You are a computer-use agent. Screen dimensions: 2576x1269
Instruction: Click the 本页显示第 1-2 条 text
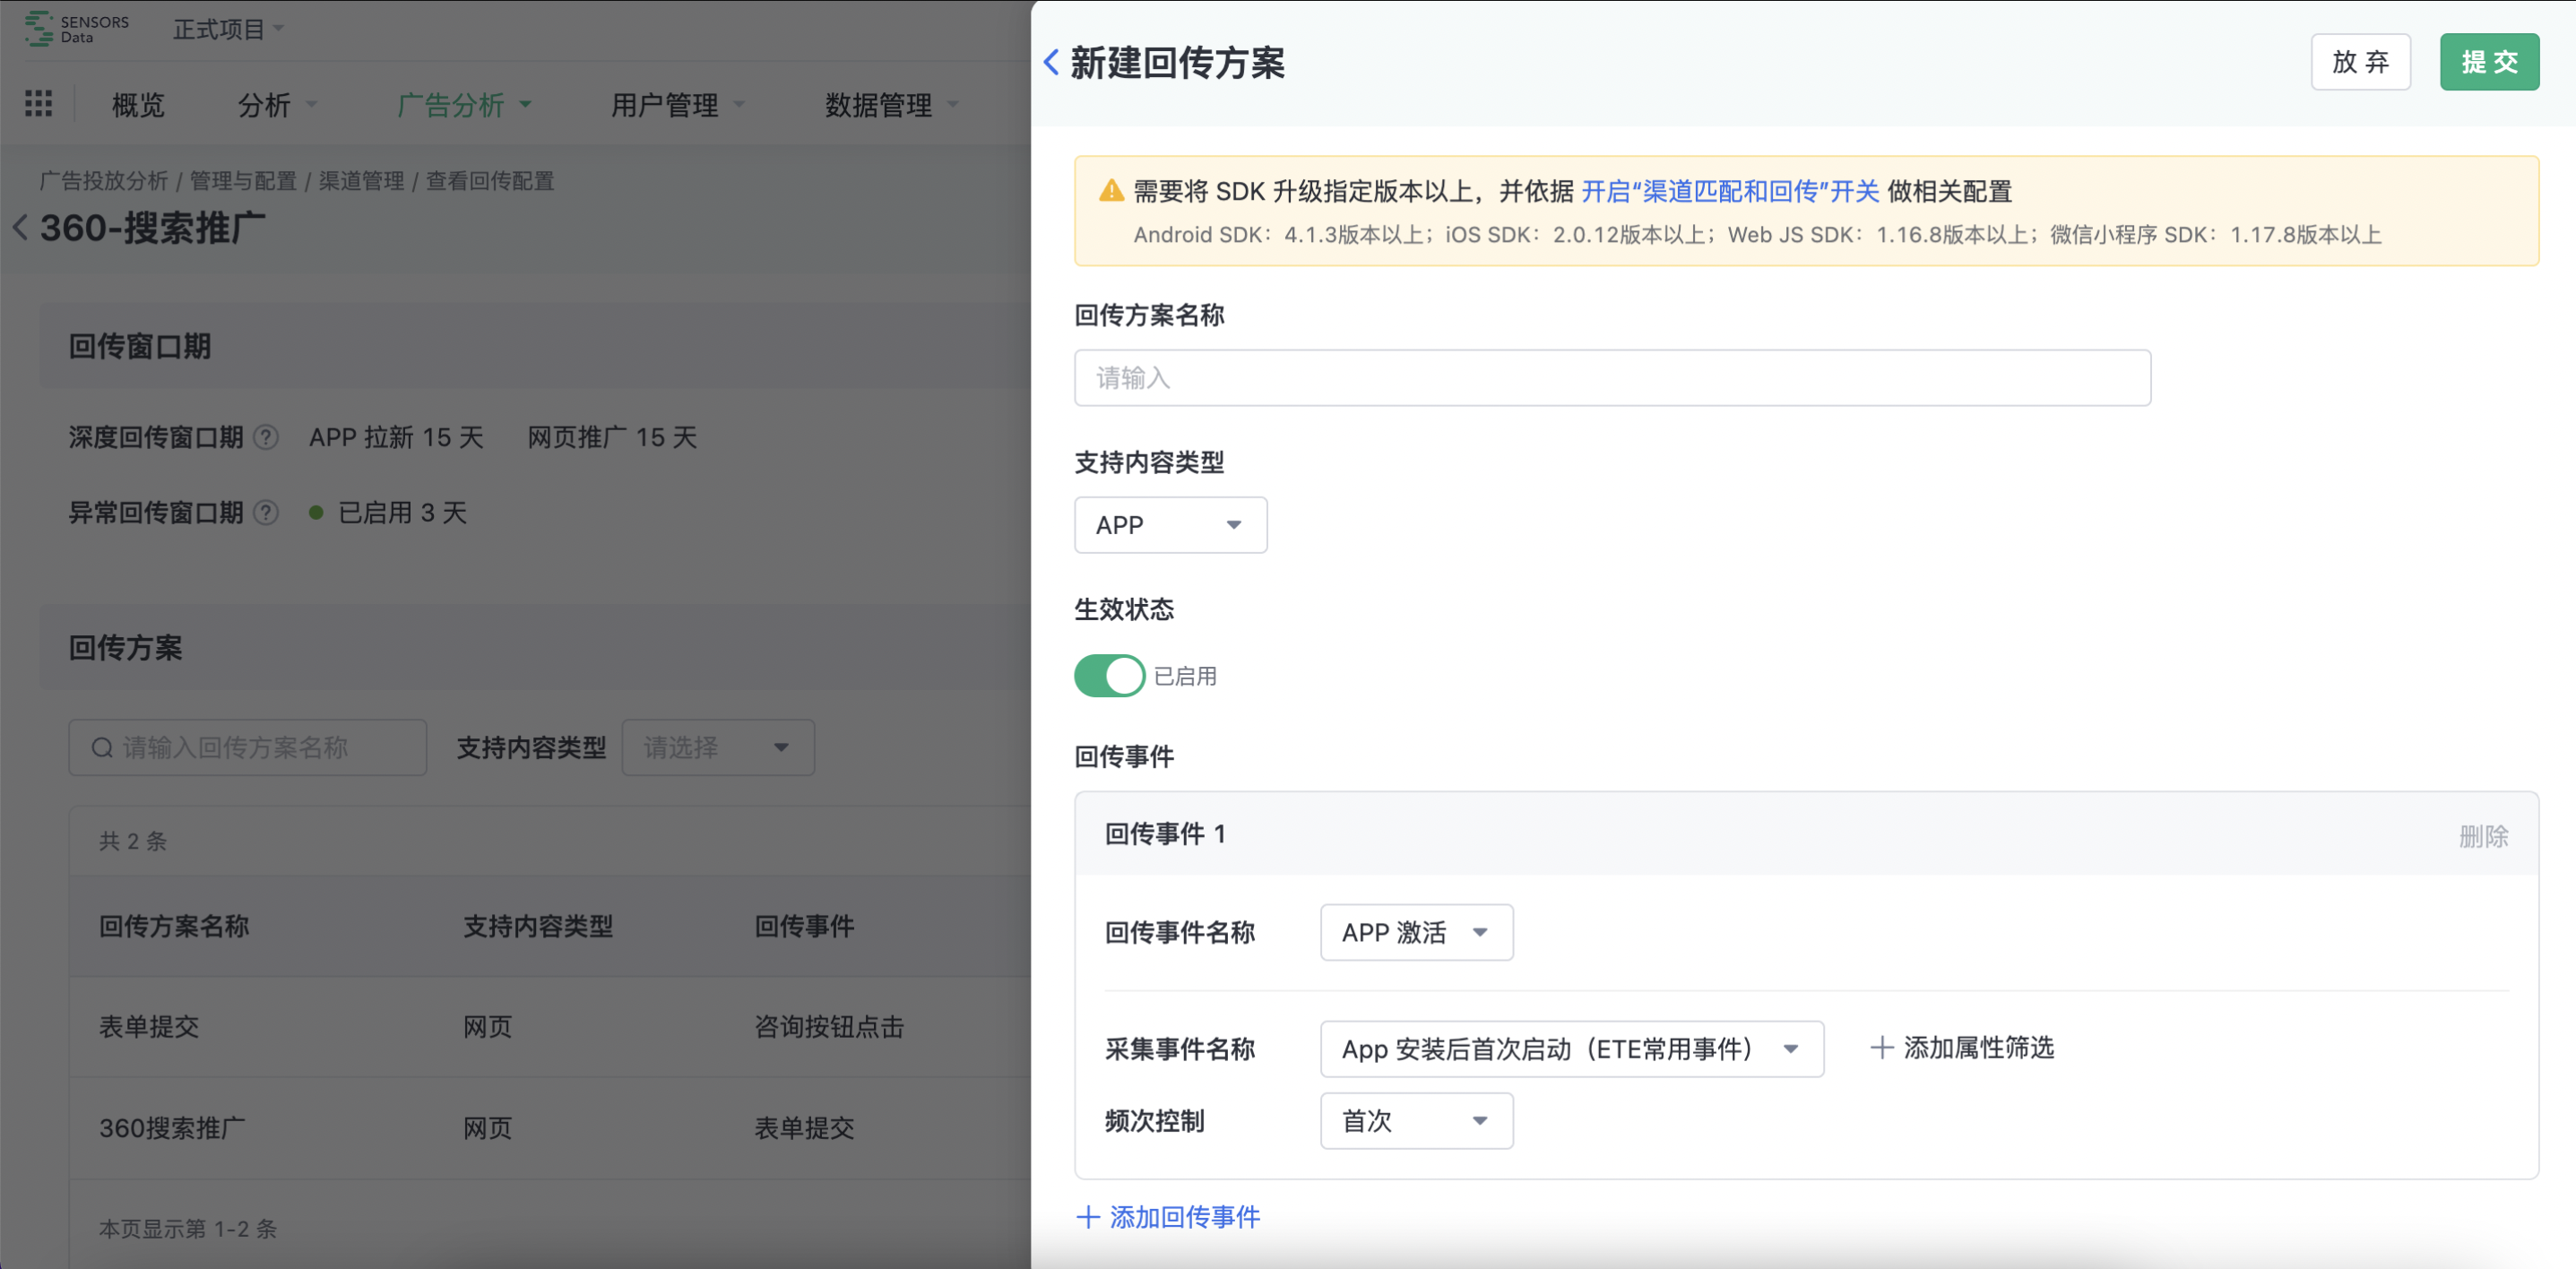click(188, 1229)
